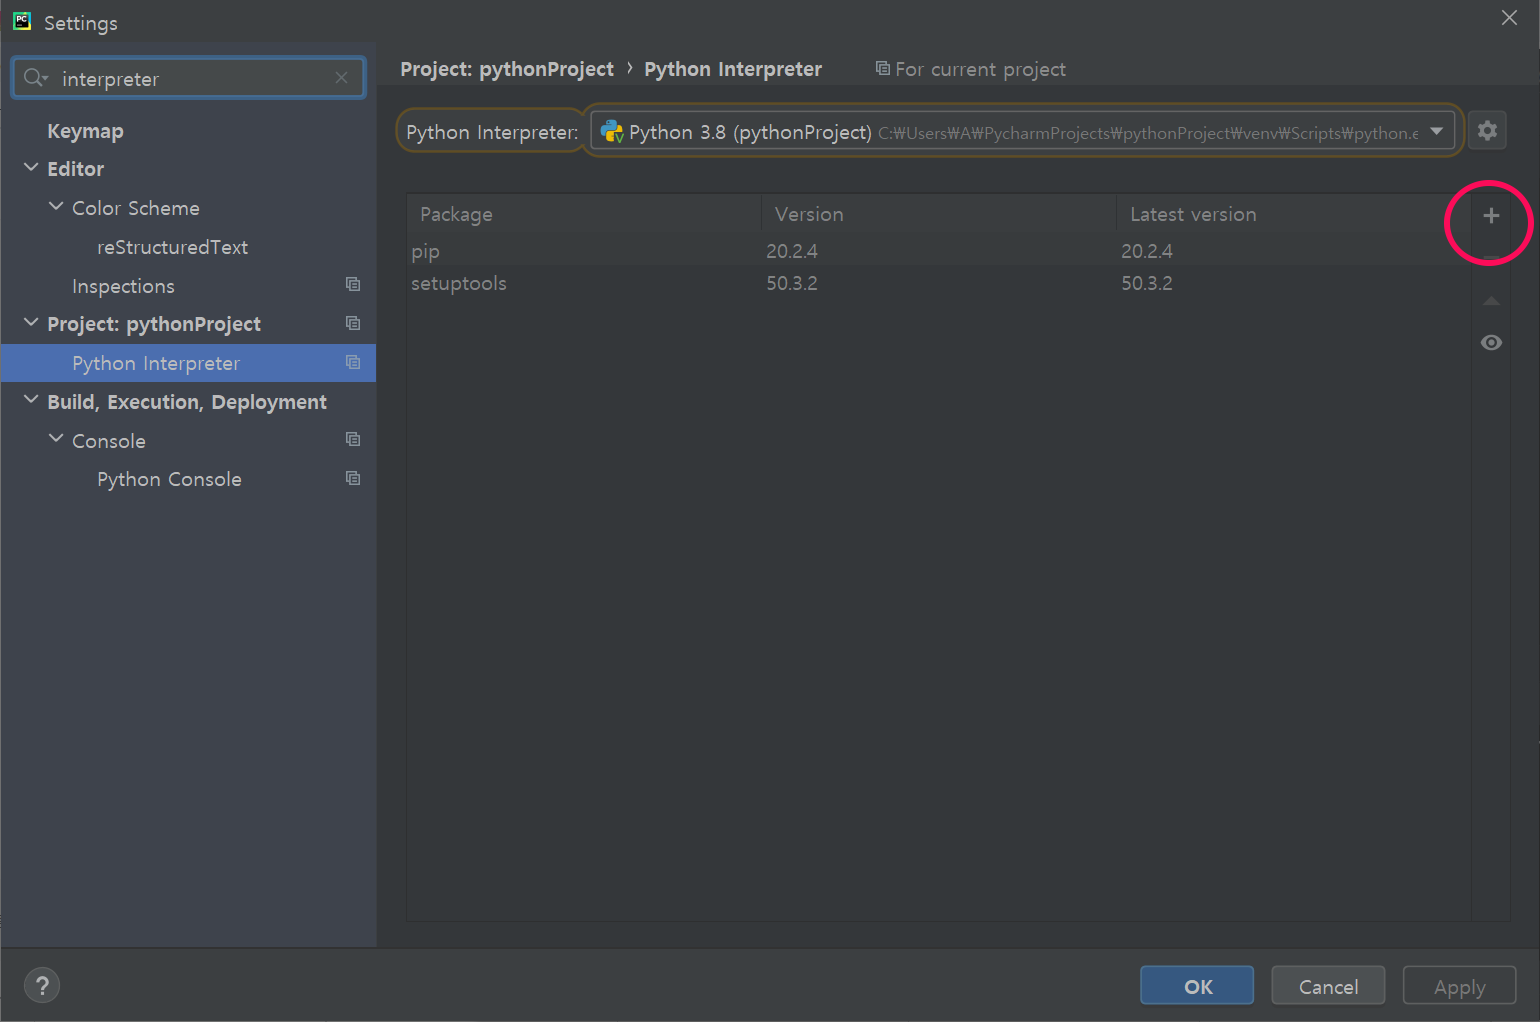Collapse the Color Scheme tree node
1540x1022 pixels.
click(56, 206)
